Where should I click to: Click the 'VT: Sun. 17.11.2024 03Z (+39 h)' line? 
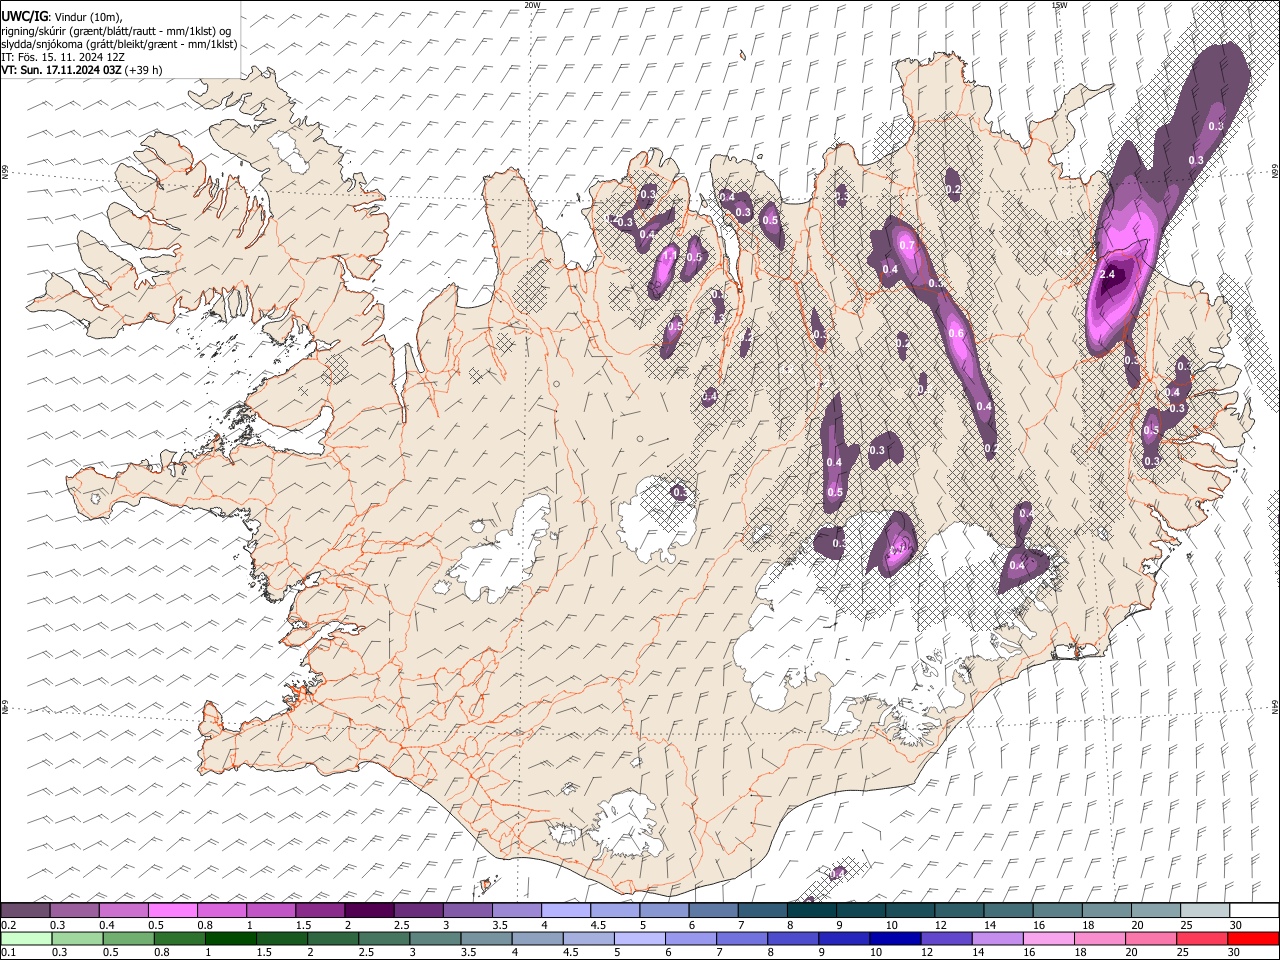(82, 70)
